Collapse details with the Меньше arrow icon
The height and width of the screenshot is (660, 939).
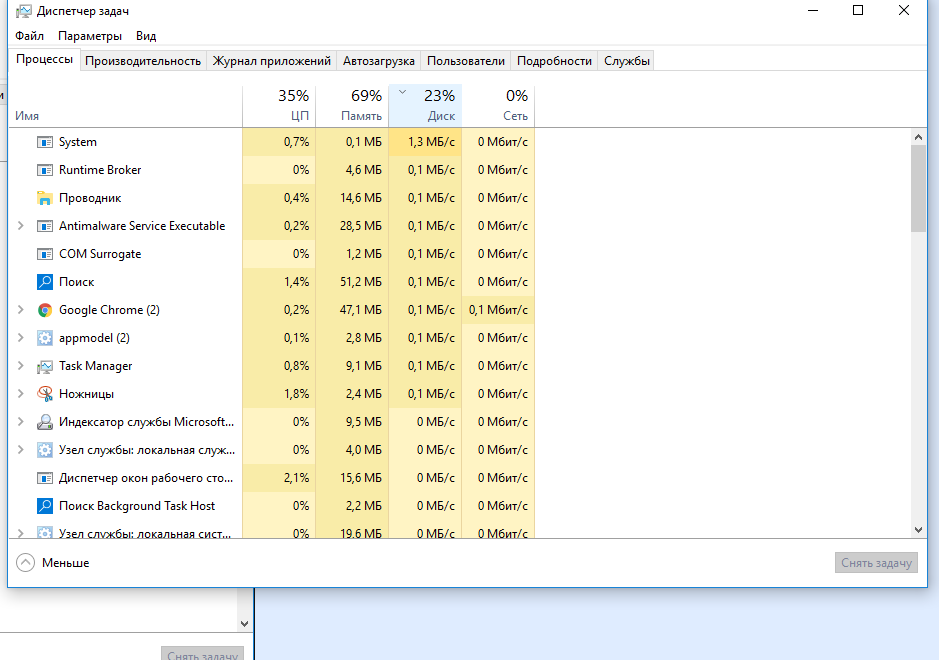tap(25, 563)
